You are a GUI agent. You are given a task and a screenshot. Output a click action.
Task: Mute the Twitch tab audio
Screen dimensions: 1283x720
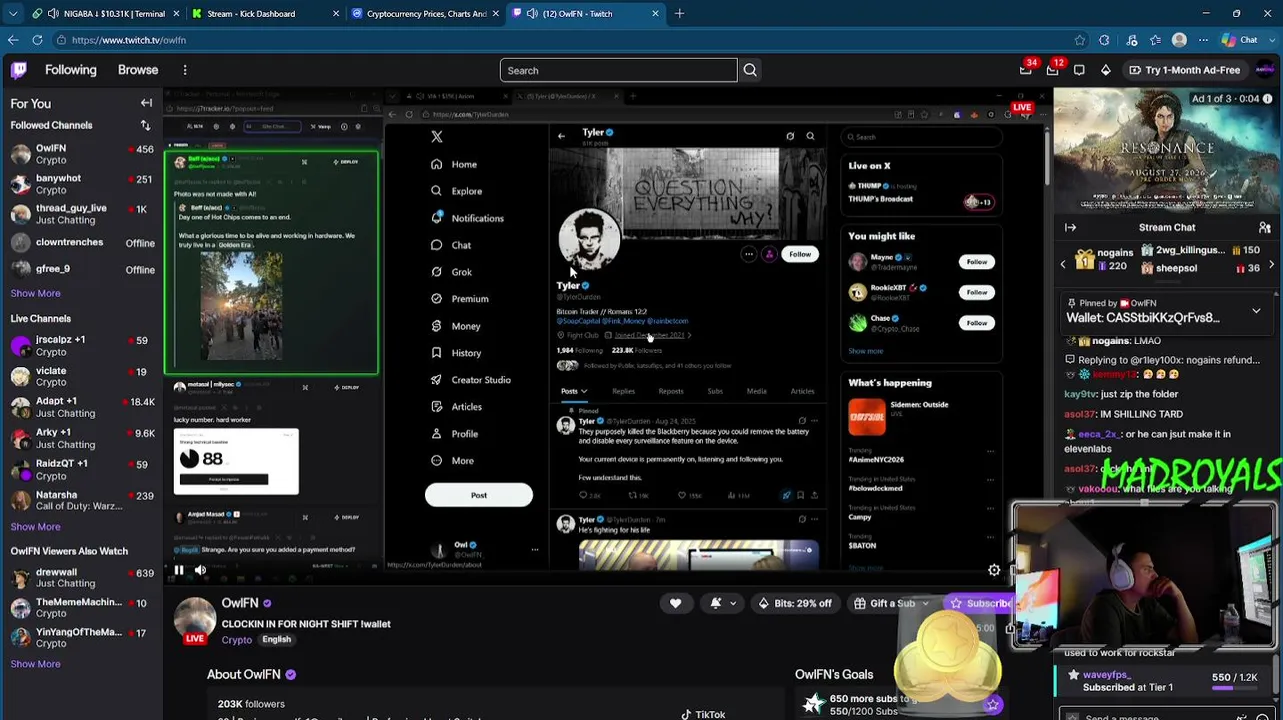tap(531, 14)
